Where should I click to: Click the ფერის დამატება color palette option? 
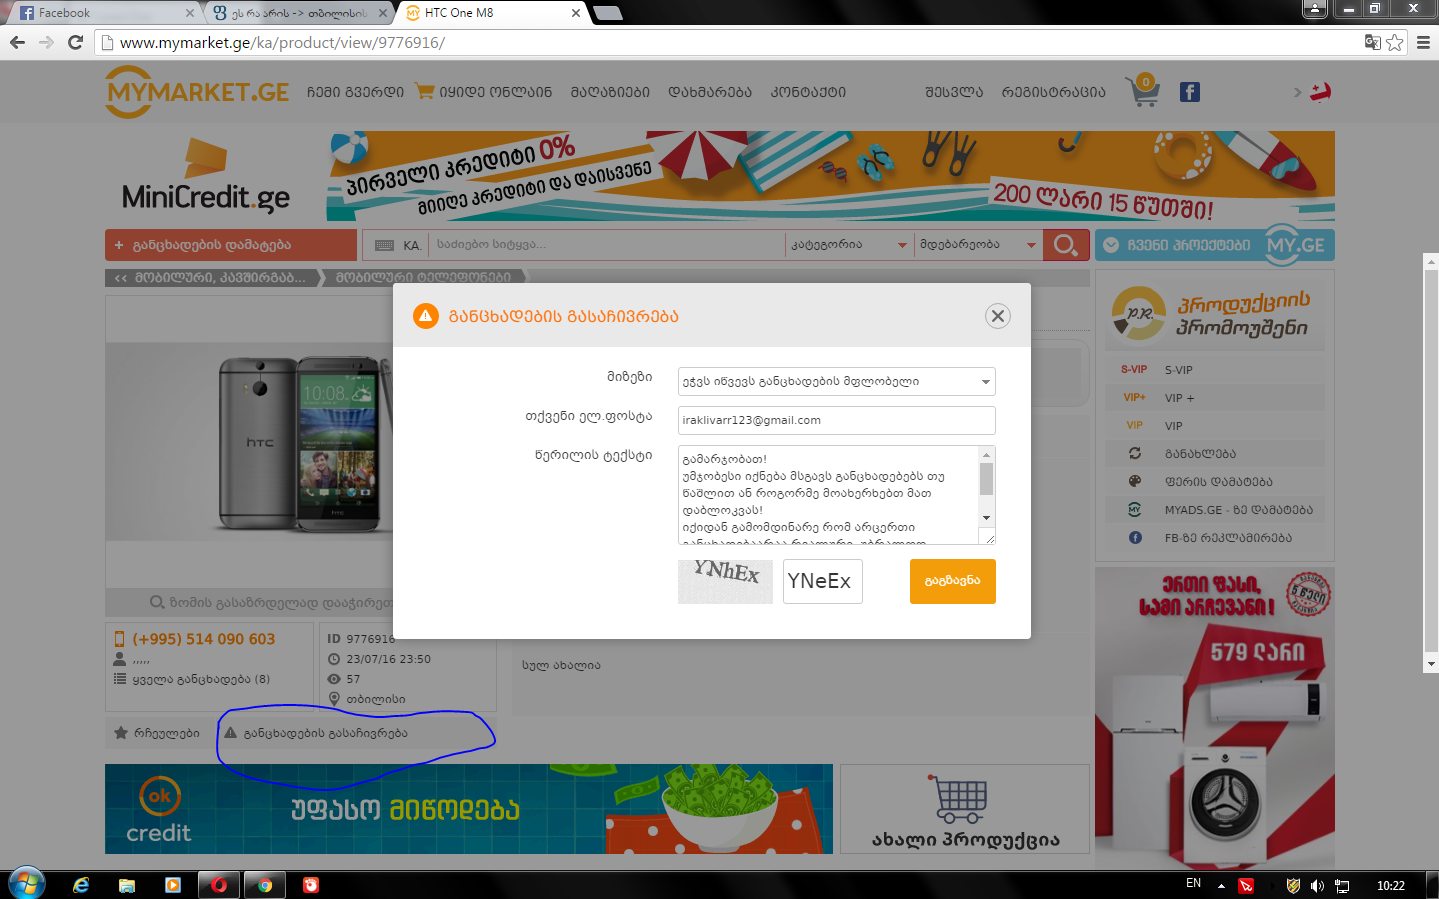coord(1215,482)
